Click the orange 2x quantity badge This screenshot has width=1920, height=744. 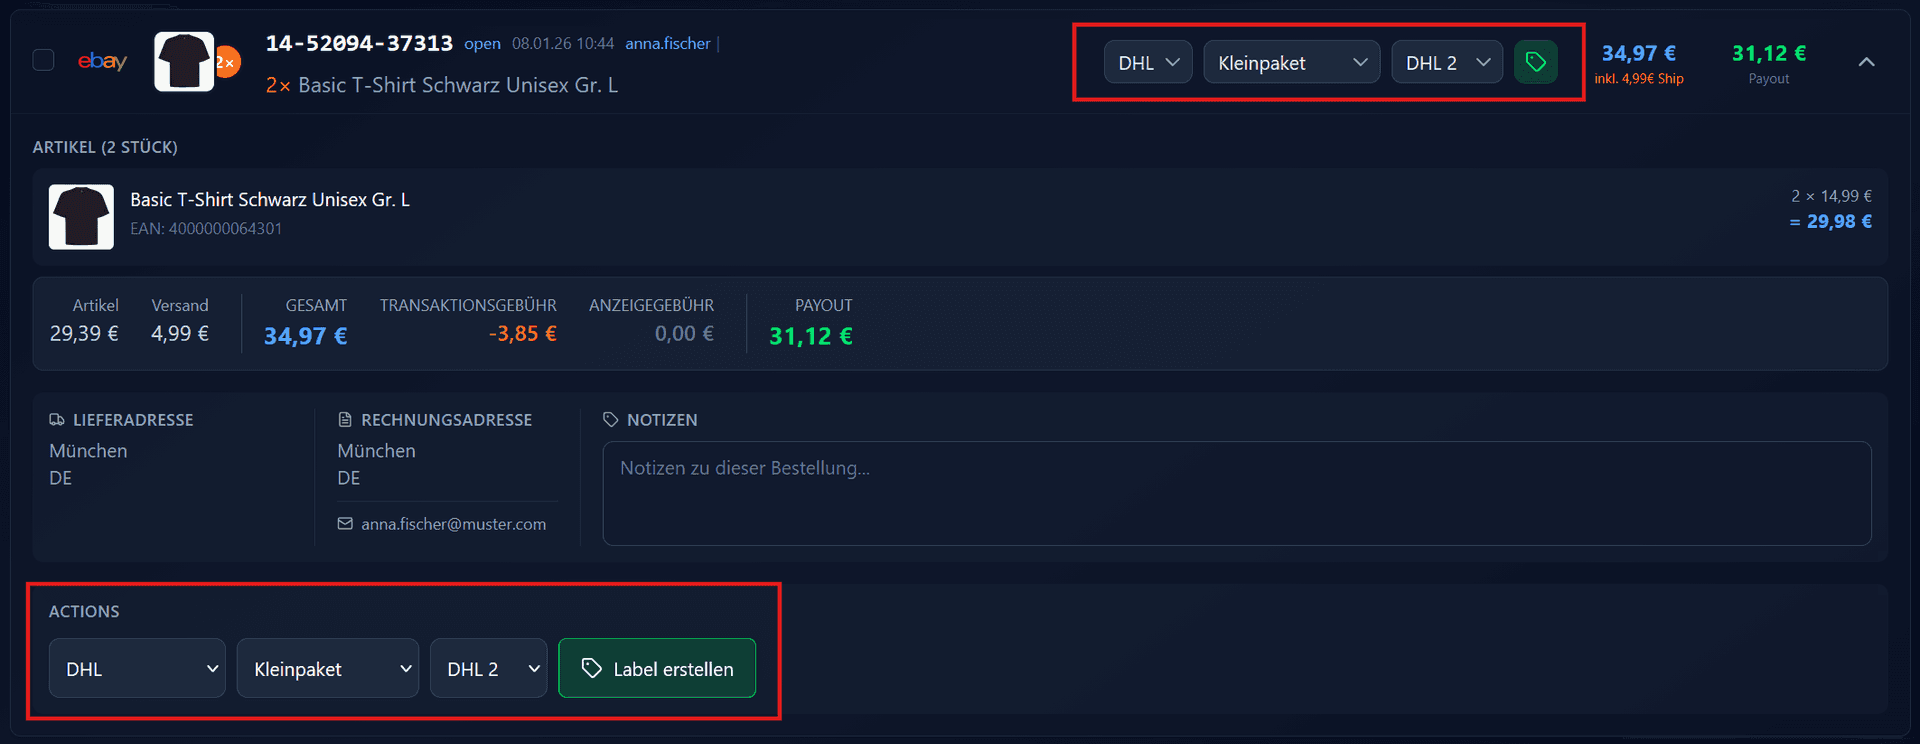pos(227,62)
